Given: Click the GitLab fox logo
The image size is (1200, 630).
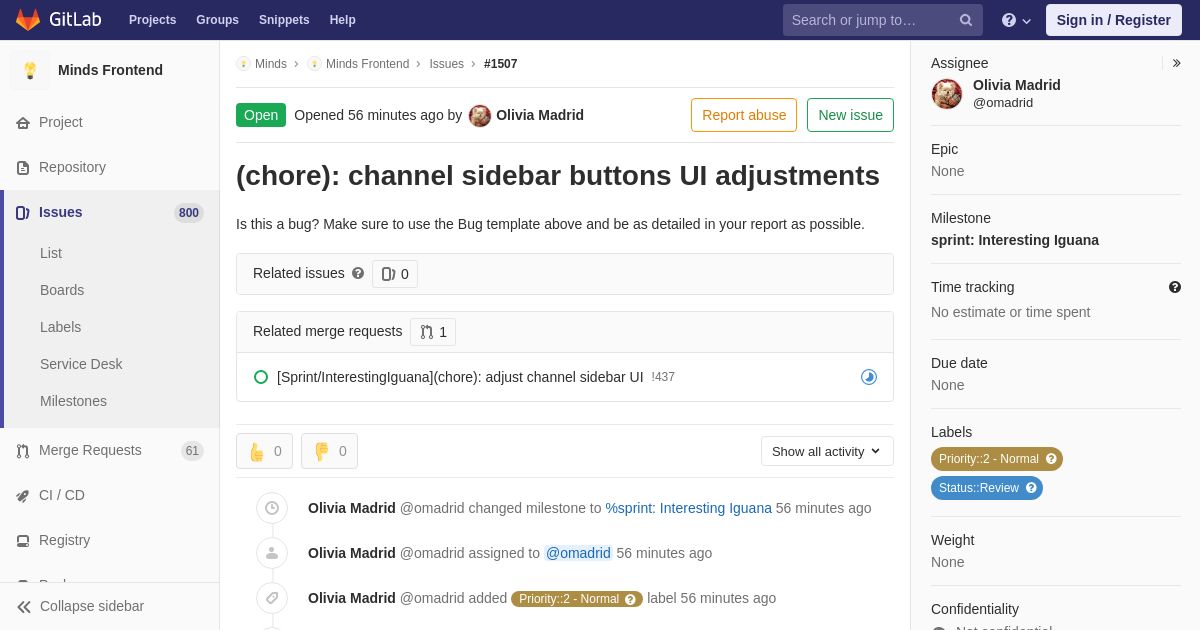Looking at the screenshot, I should pyautogui.click(x=28, y=20).
